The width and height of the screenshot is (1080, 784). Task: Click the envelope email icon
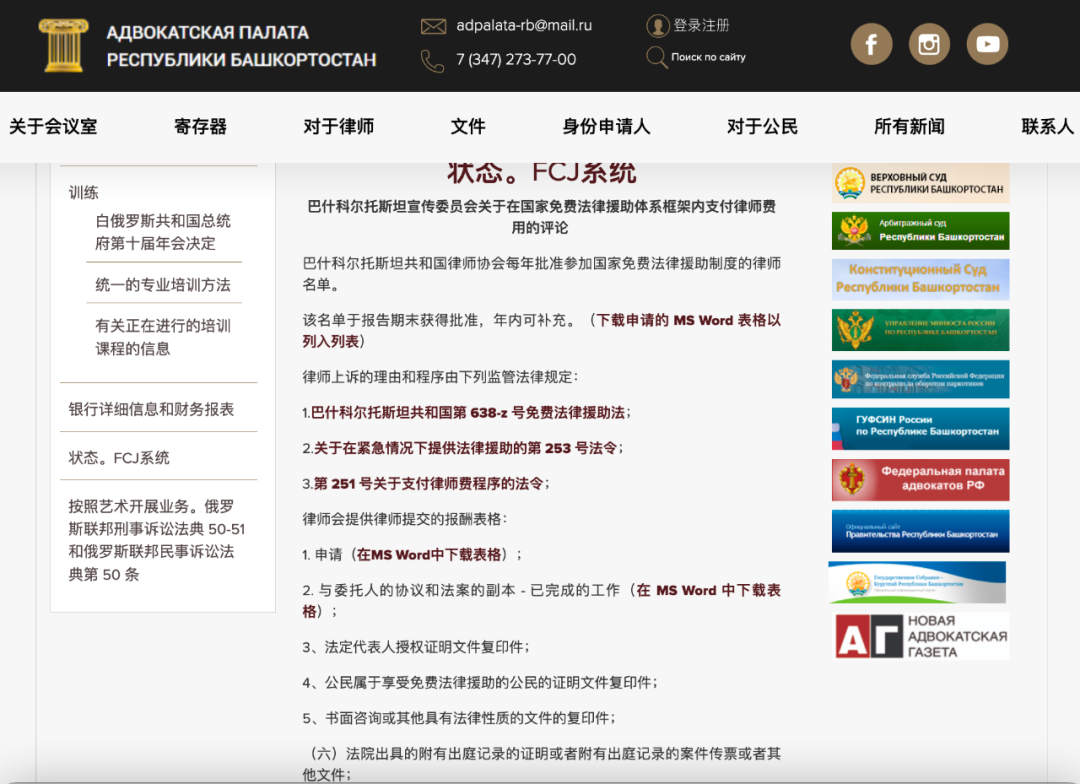point(433,26)
